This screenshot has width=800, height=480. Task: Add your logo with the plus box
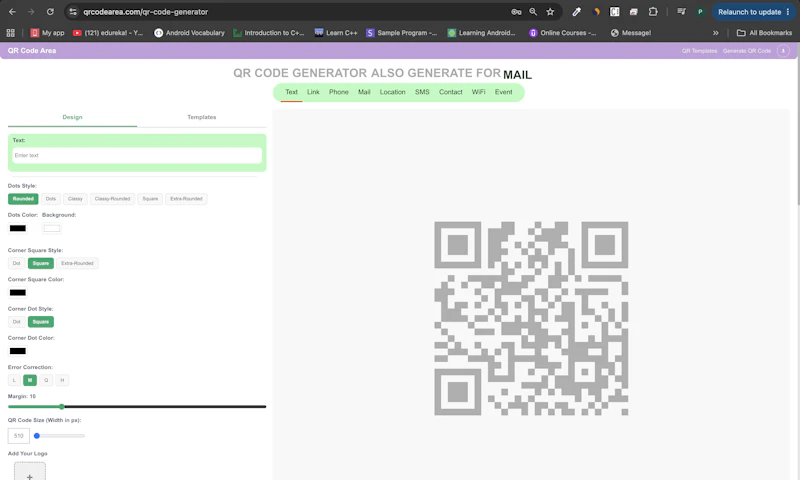30,472
